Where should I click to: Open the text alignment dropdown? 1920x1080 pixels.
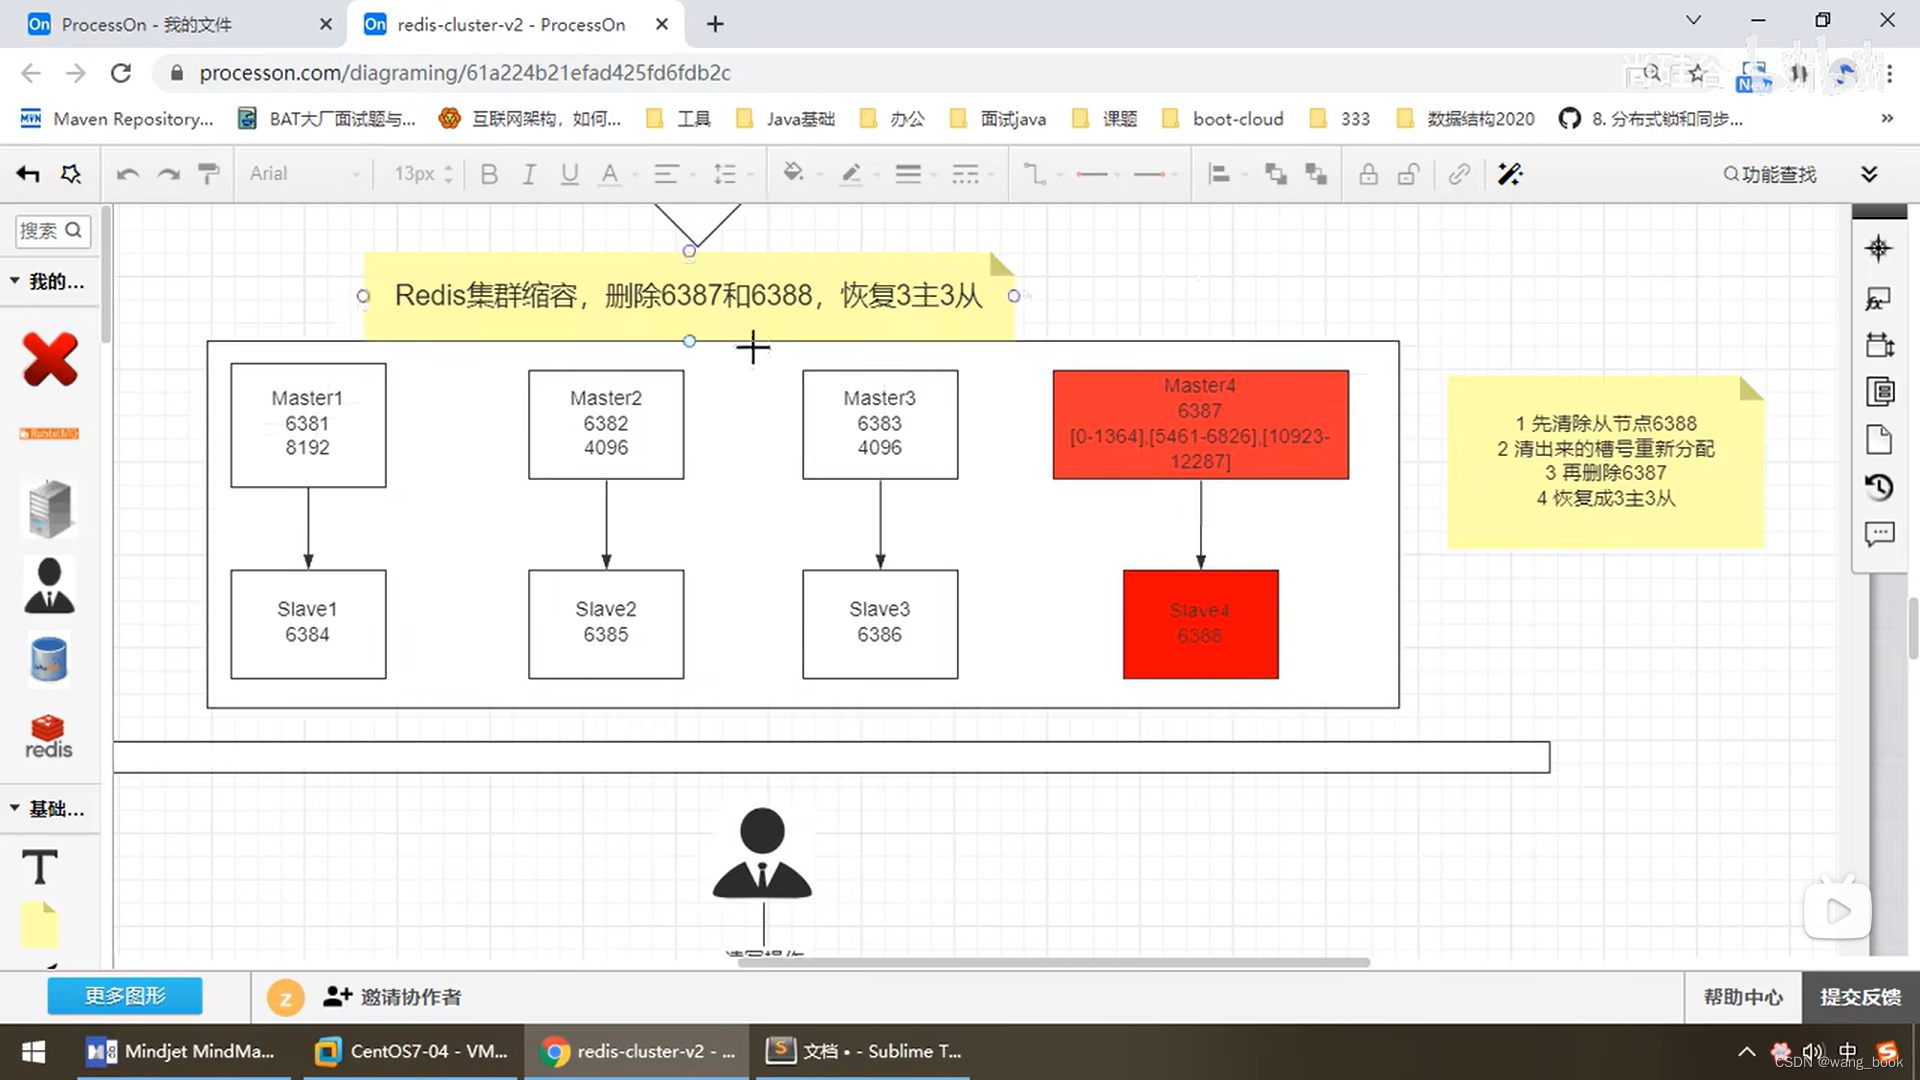[672, 173]
